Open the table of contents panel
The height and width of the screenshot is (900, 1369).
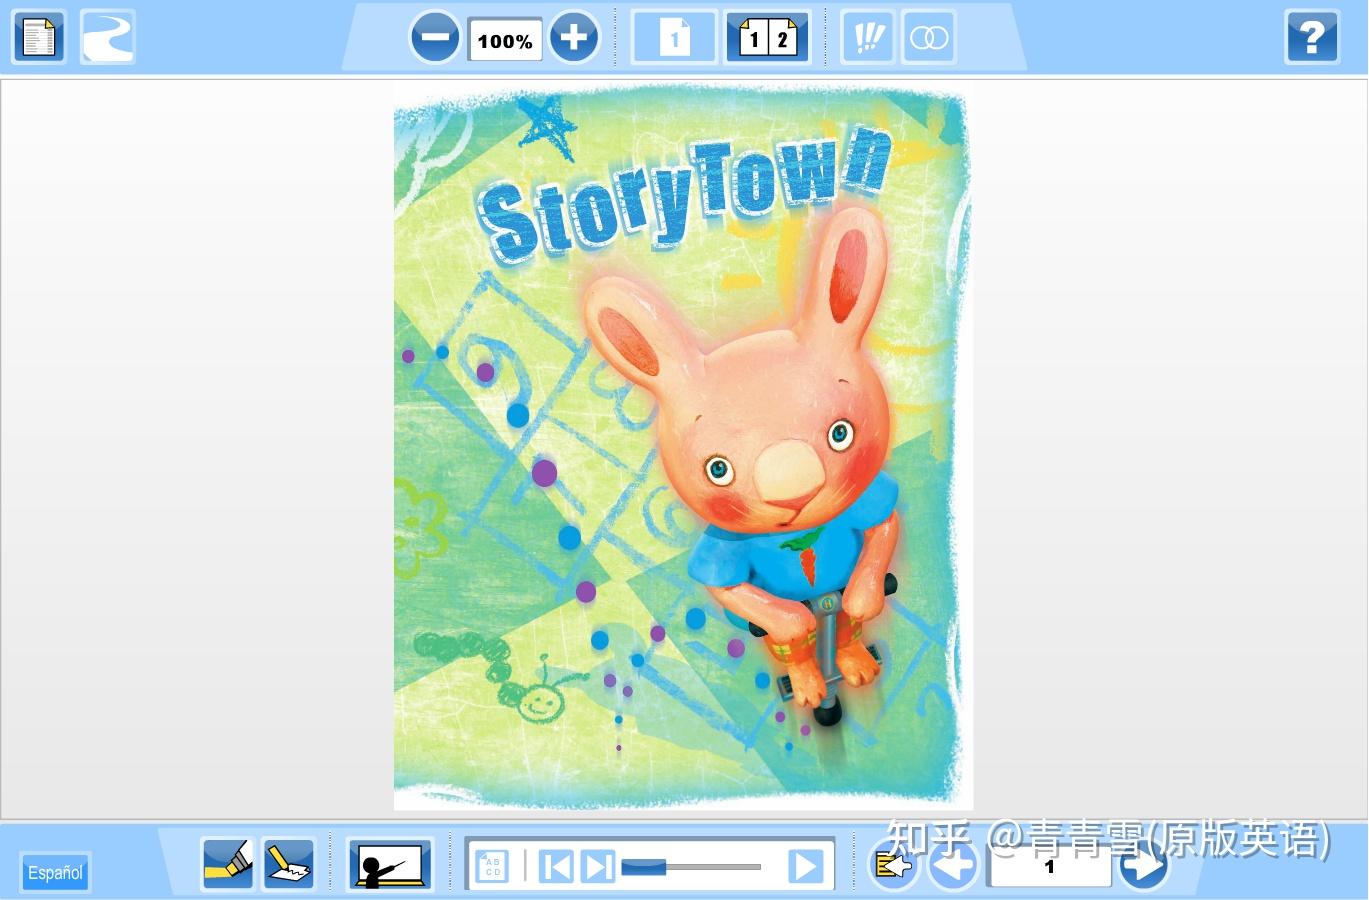[38, 37]
